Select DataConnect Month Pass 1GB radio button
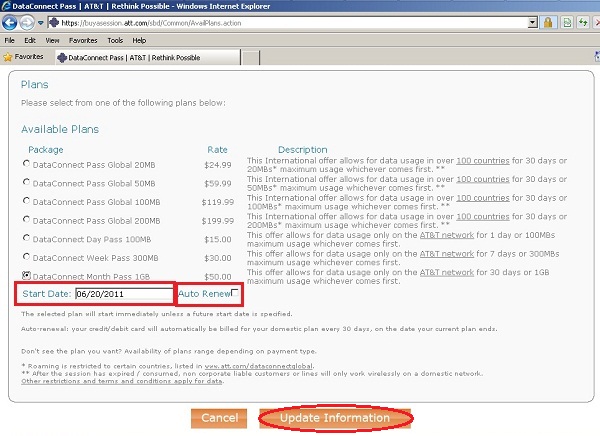Screen dimensions: 600x436 [26, 275]
